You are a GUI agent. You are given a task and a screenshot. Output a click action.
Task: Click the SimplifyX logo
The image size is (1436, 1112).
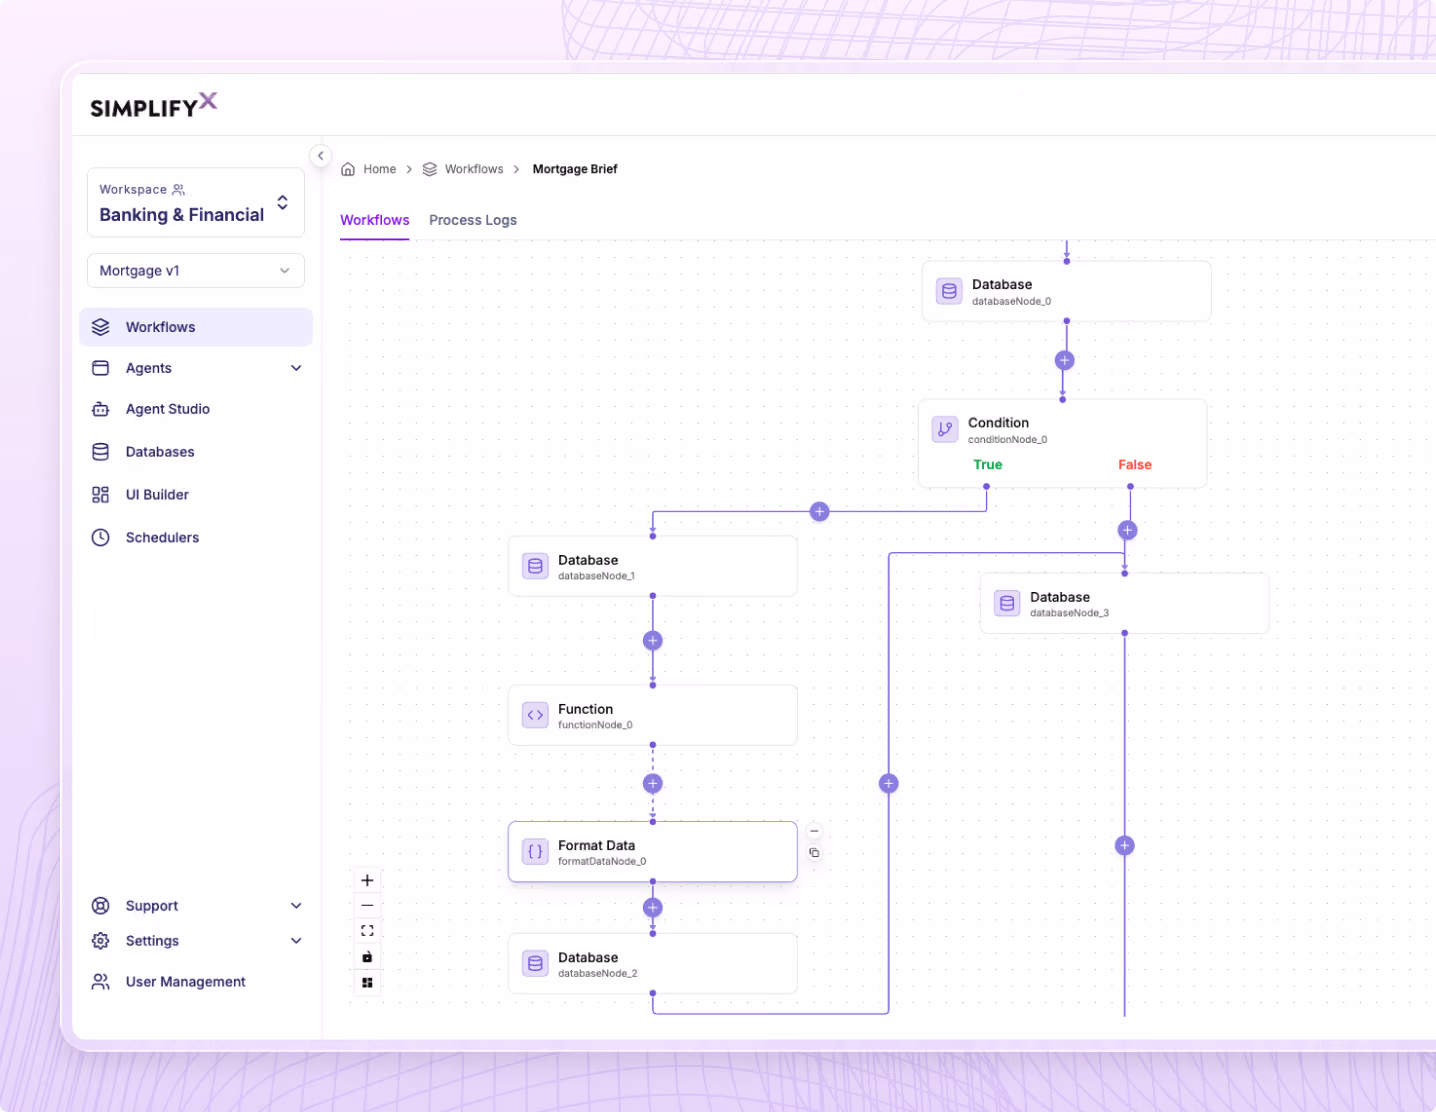point(154,105)
